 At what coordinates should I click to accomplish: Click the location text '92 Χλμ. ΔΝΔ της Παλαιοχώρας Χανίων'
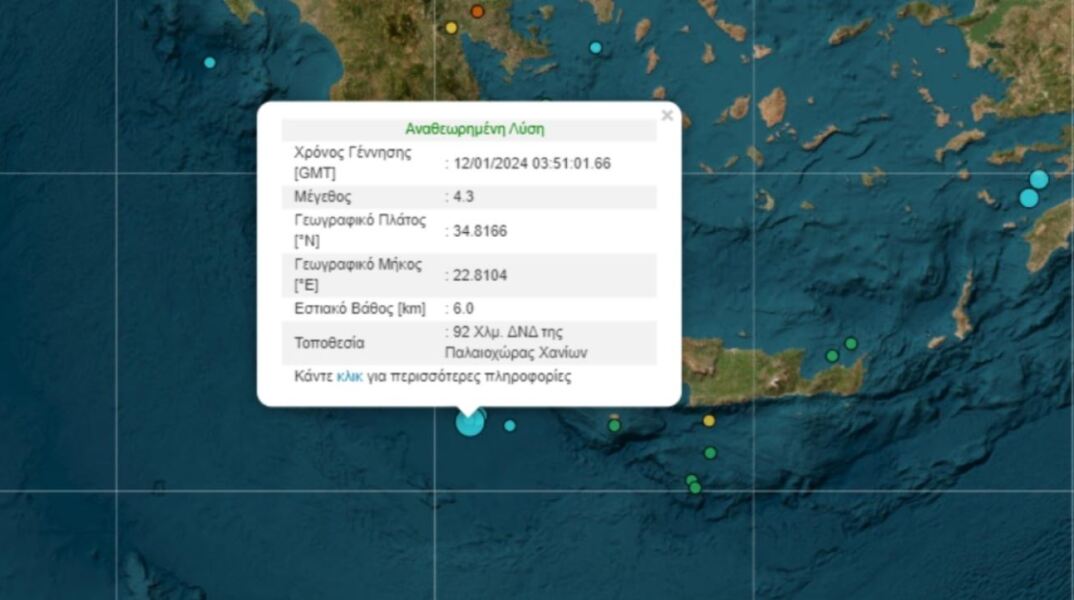tap(516, 342)
